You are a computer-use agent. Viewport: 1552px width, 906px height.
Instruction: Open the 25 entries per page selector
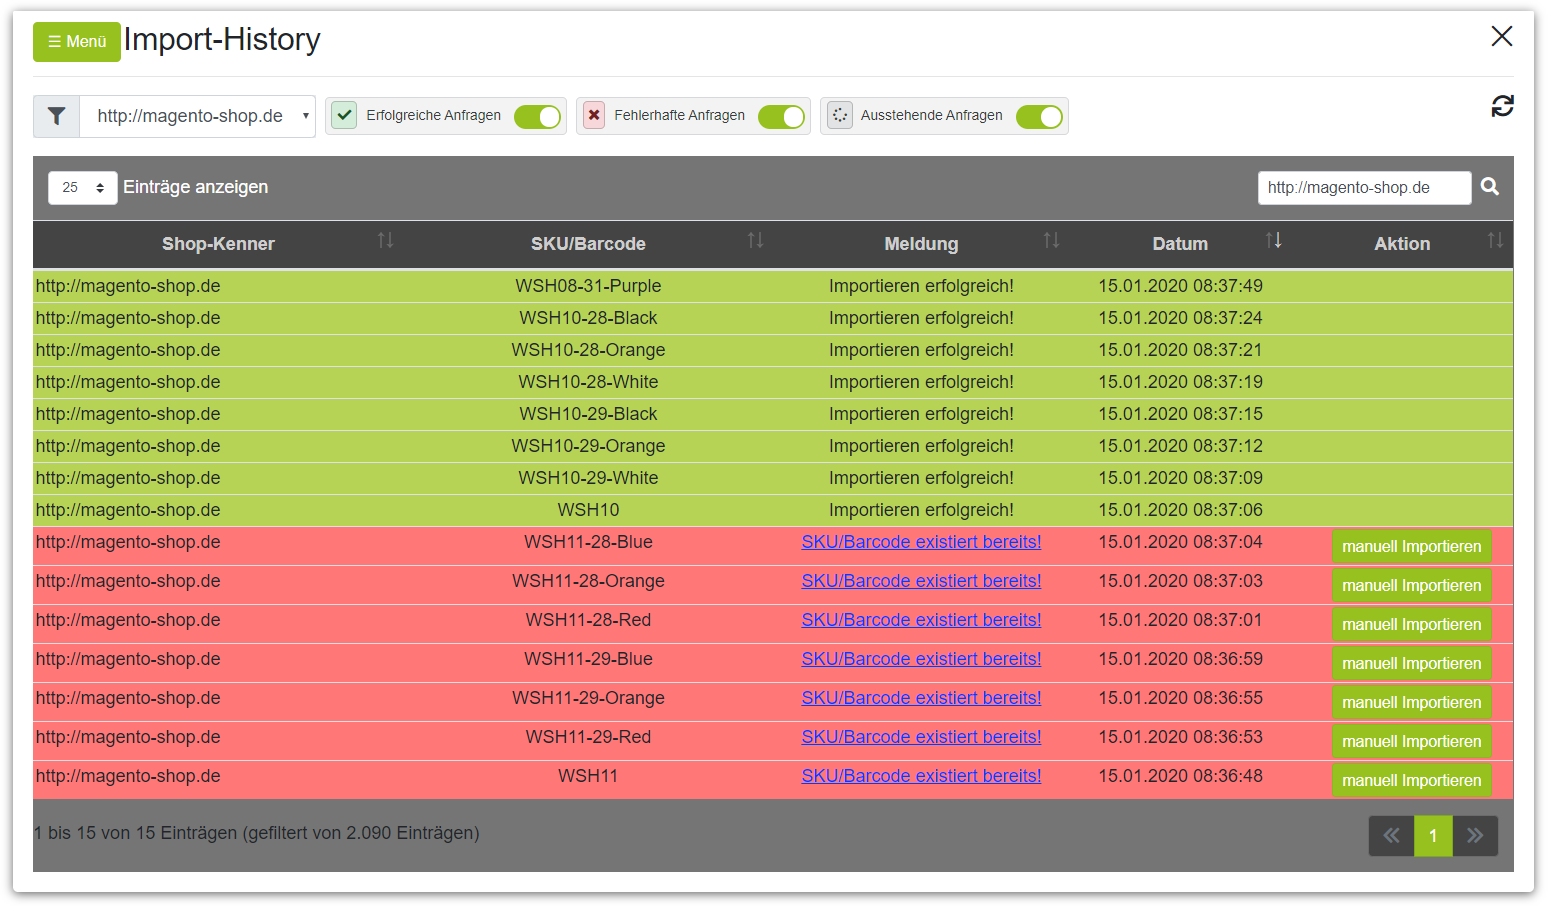(x=83, y=187)
